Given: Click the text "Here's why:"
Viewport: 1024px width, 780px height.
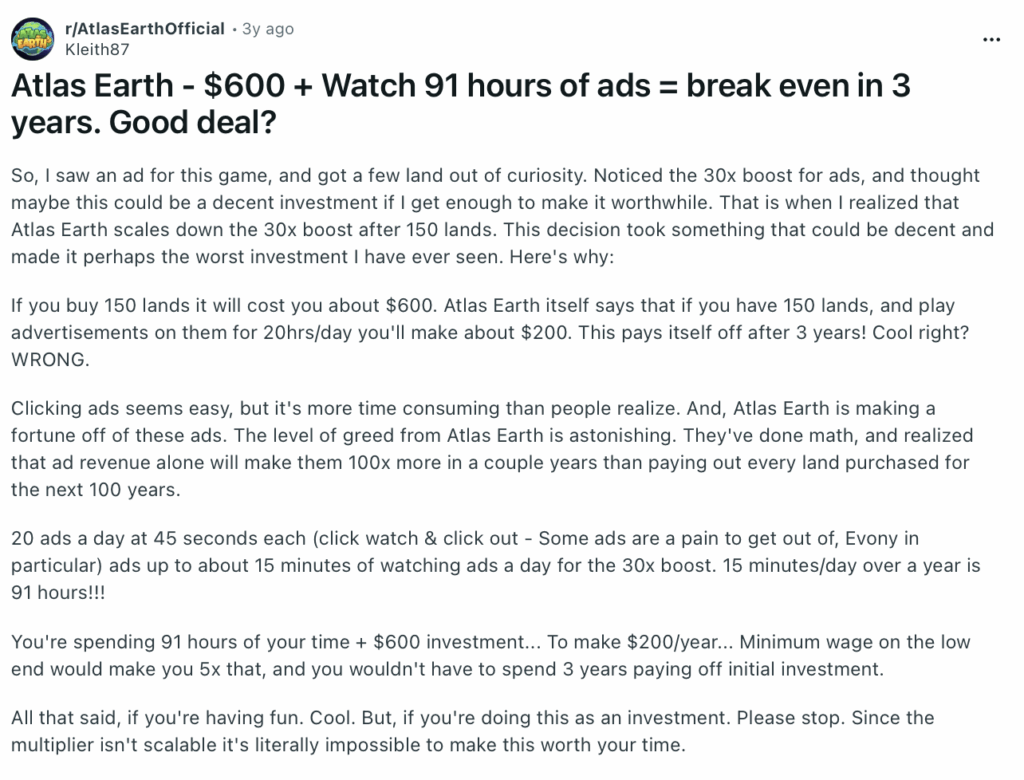Looking at the screenshot, I should click(x=560, y=256).
